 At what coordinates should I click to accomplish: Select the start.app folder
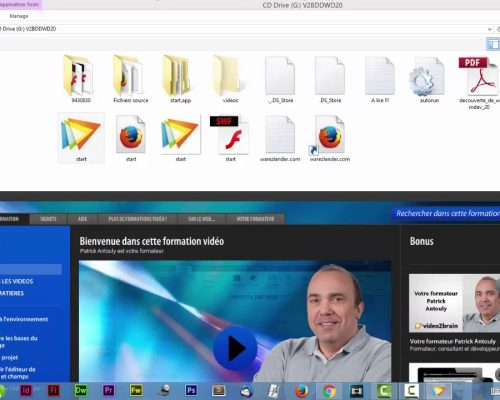pyautogui.click(x=180, y=79)
